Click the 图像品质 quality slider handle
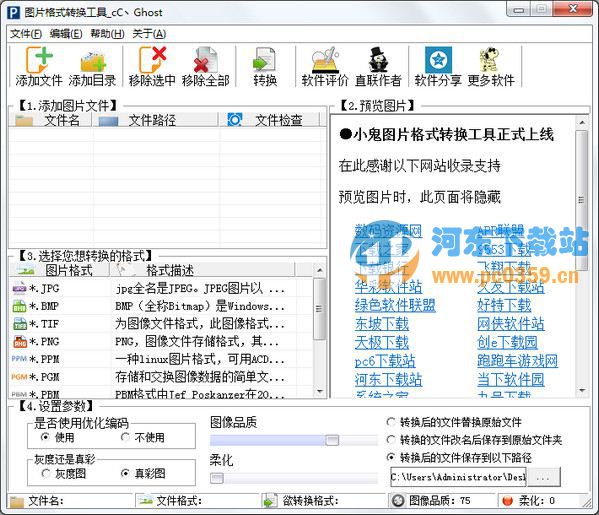The width and height of the screenshot is (599, 515). click(332, 440)
